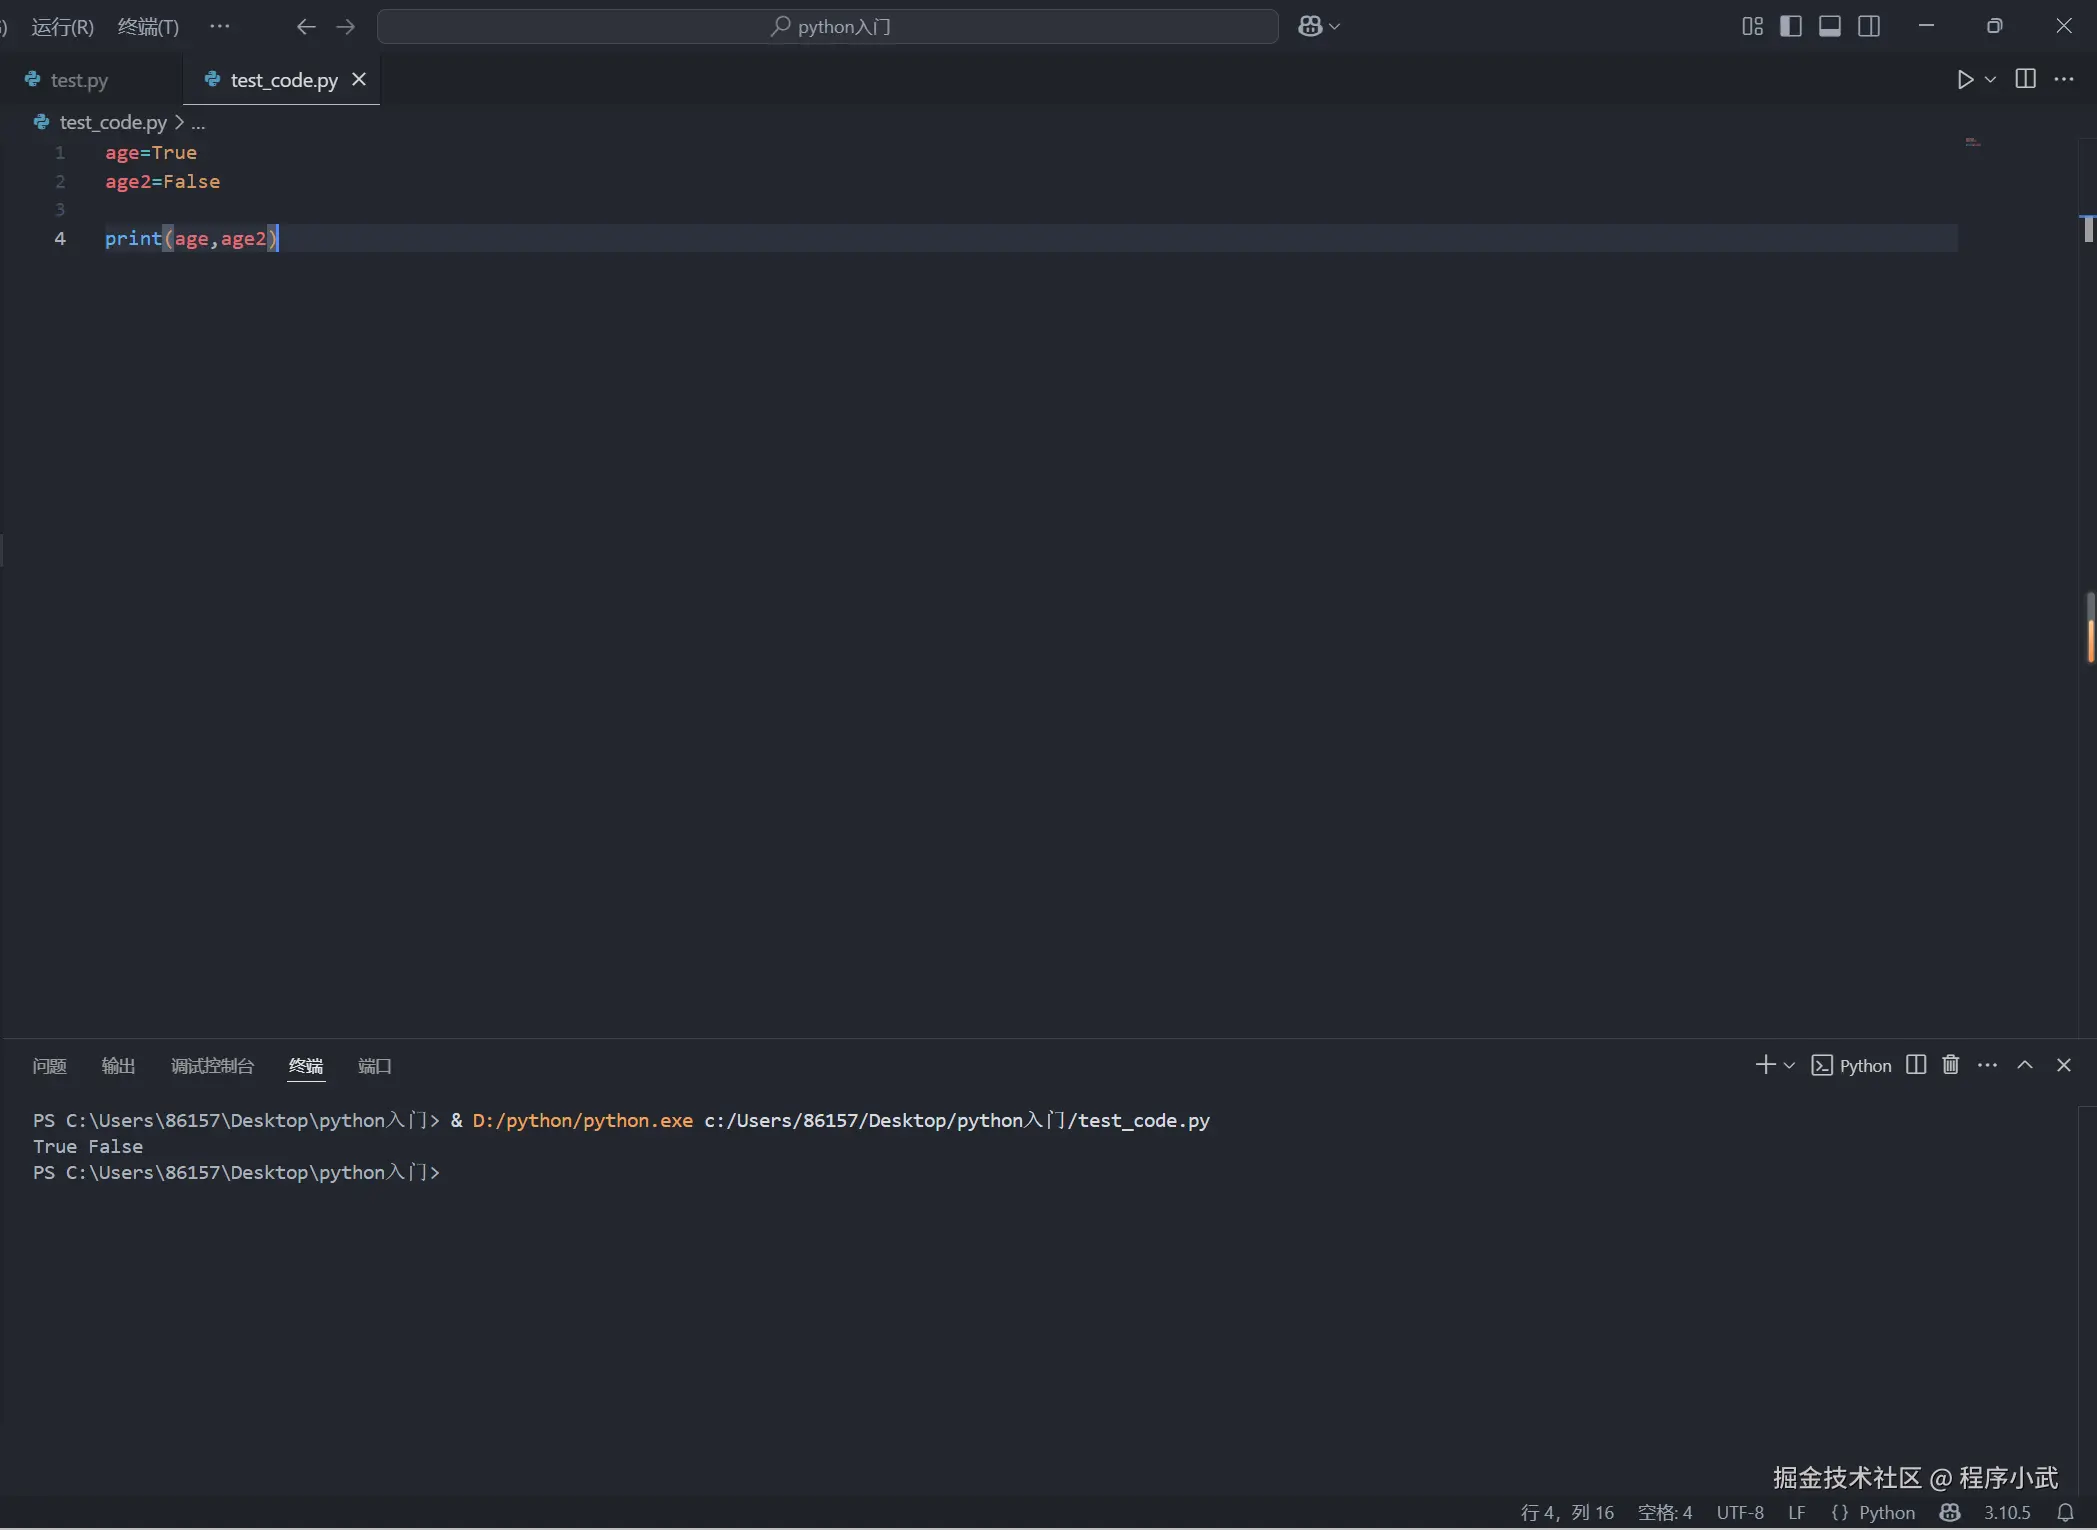Toggle bottom panel visibility
The width and height of the screenshot is (2097, 1530).
point(1829,26)
